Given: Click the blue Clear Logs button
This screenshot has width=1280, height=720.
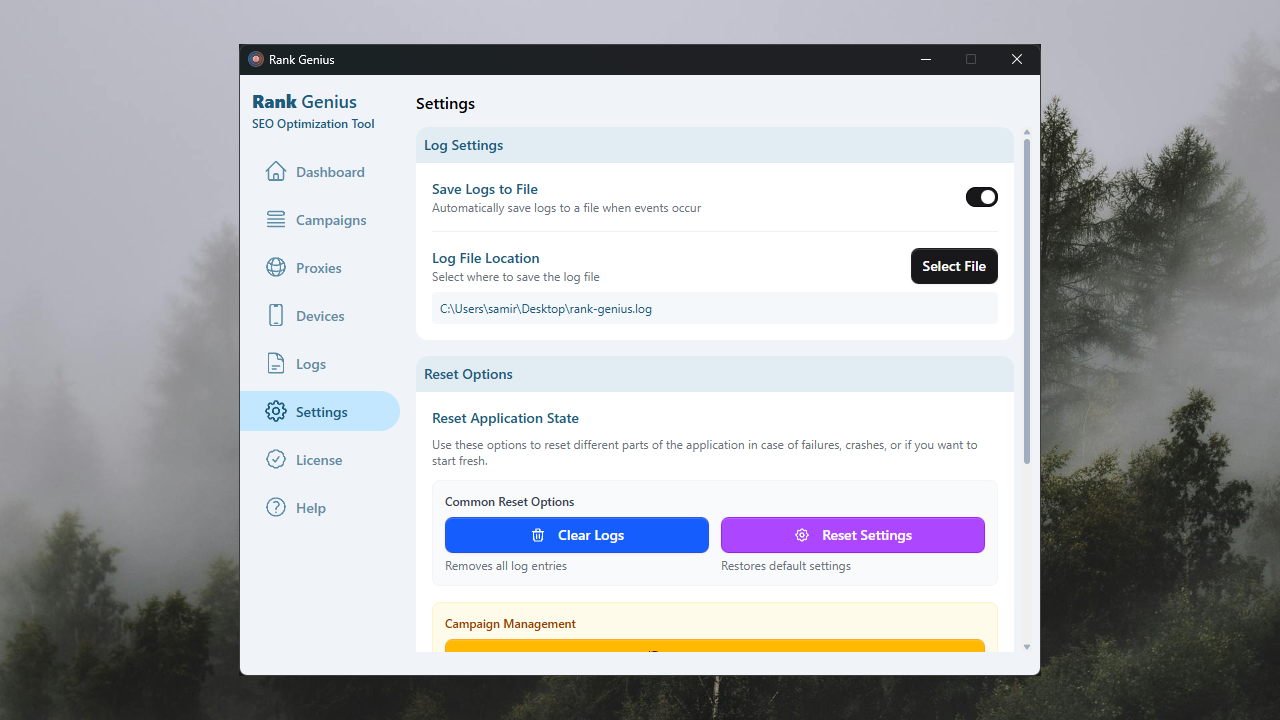Looking at the screenshot, I should pos(577,535).
